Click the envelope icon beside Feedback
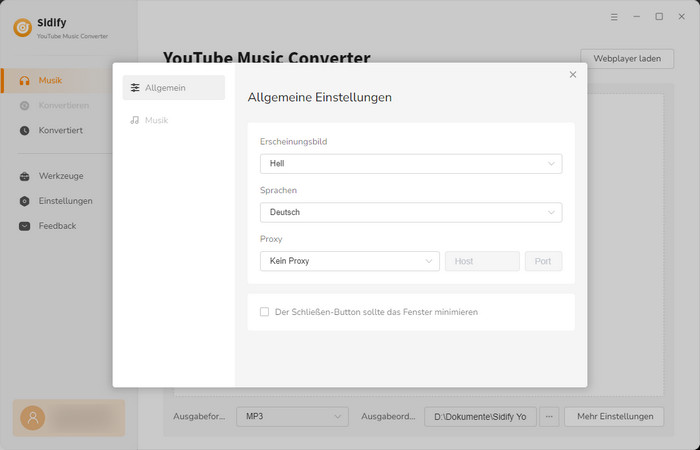Screen dimensions: 700x450 [25, 226]
